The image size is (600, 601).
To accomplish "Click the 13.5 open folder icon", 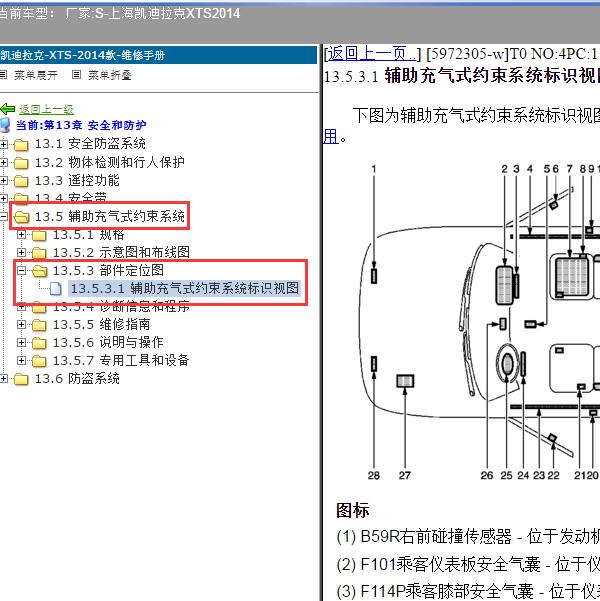I will click(21, 217).
